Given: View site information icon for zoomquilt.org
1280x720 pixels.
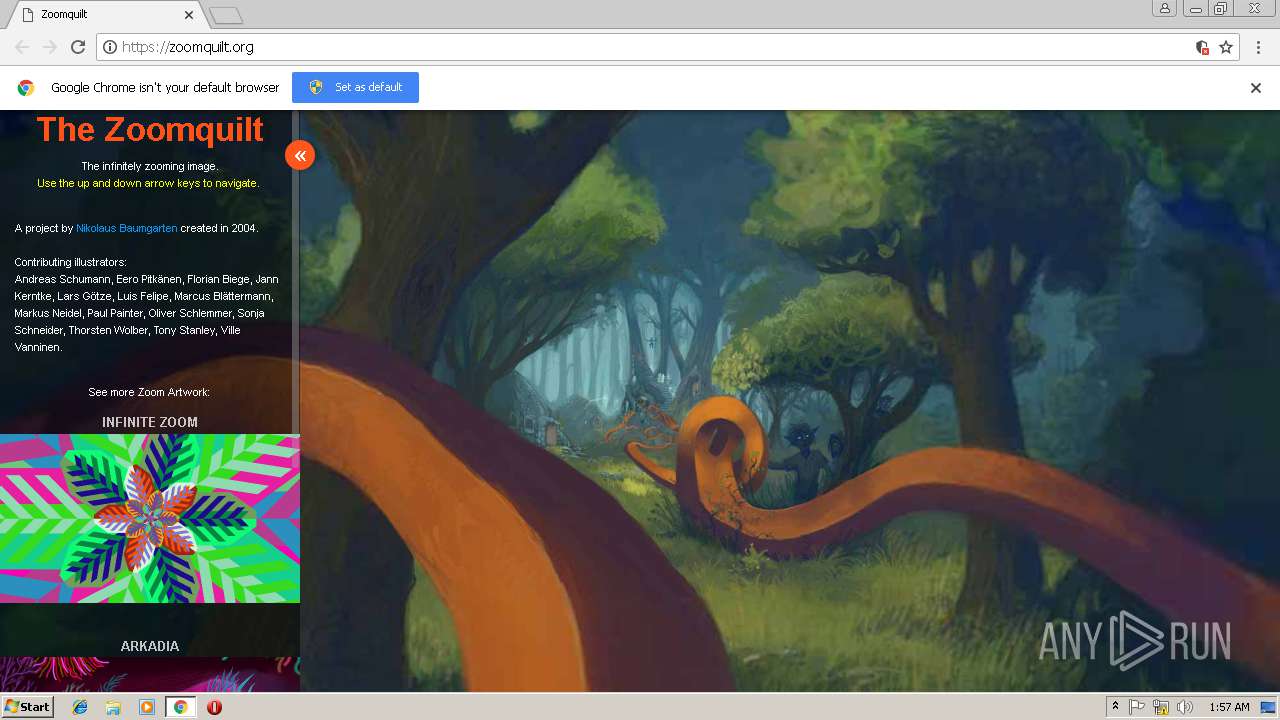Looking at the screenshot, I should pyautogui.click(x=110, y=47).
